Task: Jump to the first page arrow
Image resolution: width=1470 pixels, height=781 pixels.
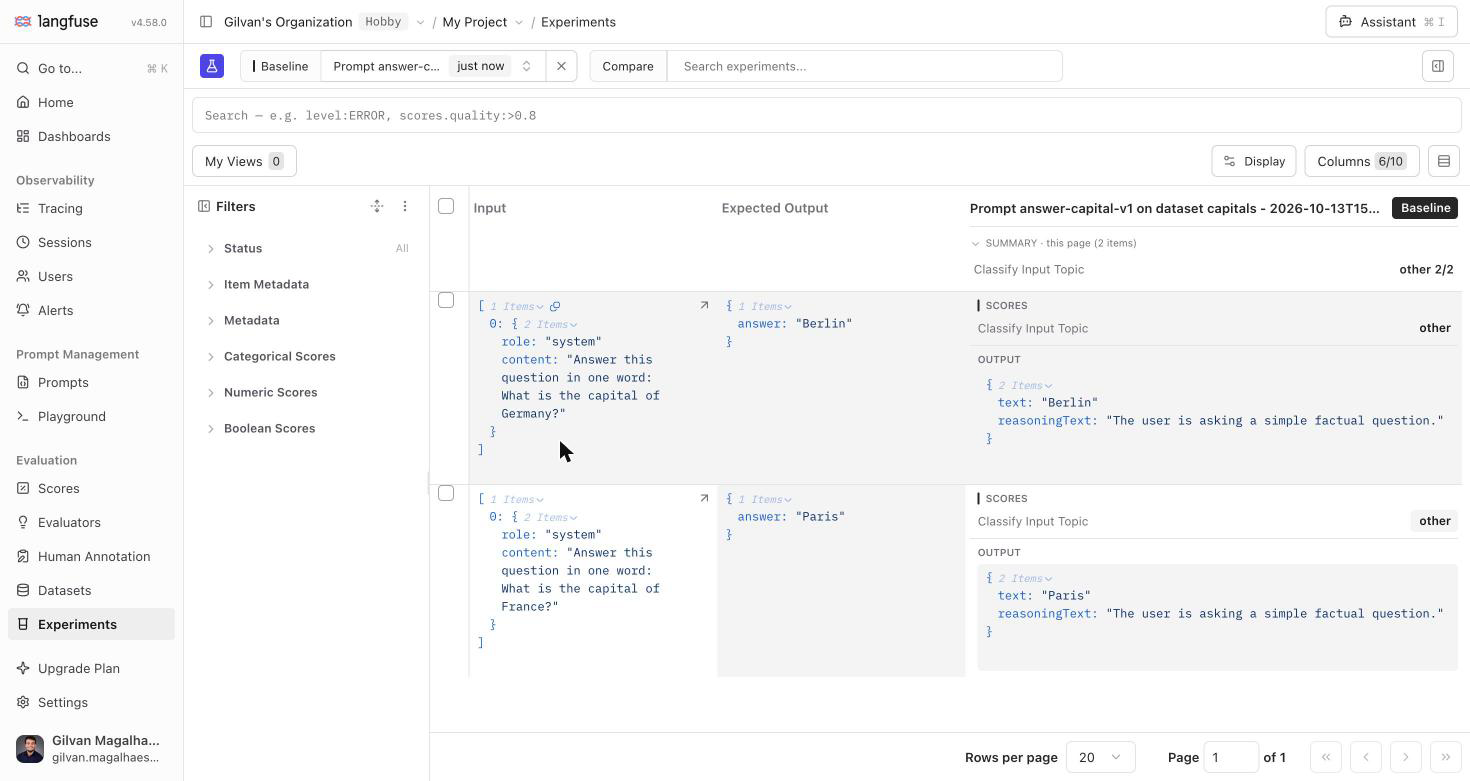Action: [x=1325, y=757]
